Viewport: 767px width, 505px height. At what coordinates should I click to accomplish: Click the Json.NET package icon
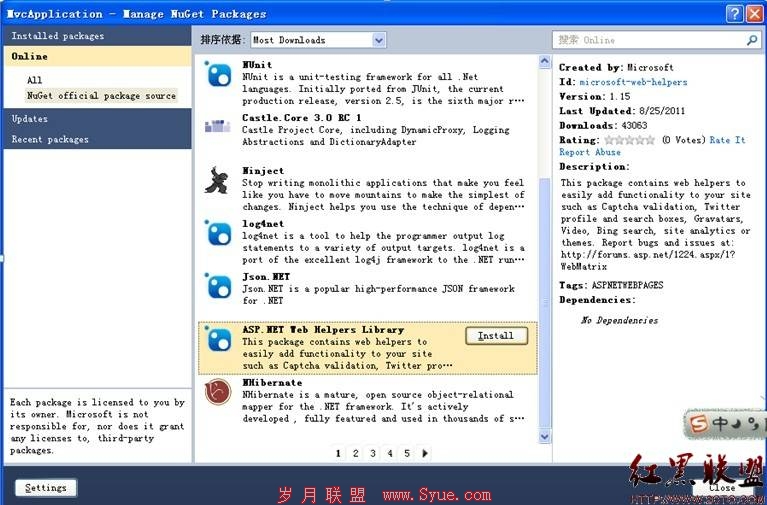point(218,286)
